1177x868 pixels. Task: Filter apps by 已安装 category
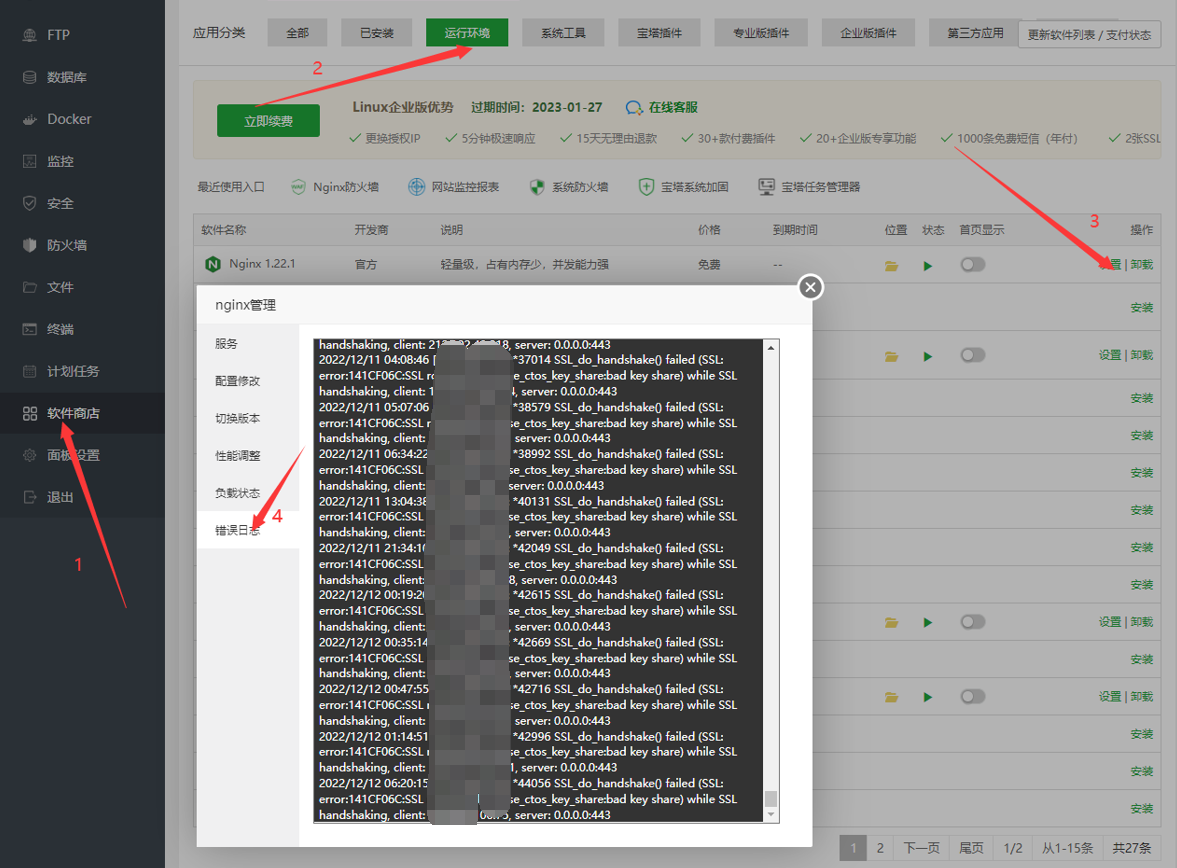tap(377, 33)
